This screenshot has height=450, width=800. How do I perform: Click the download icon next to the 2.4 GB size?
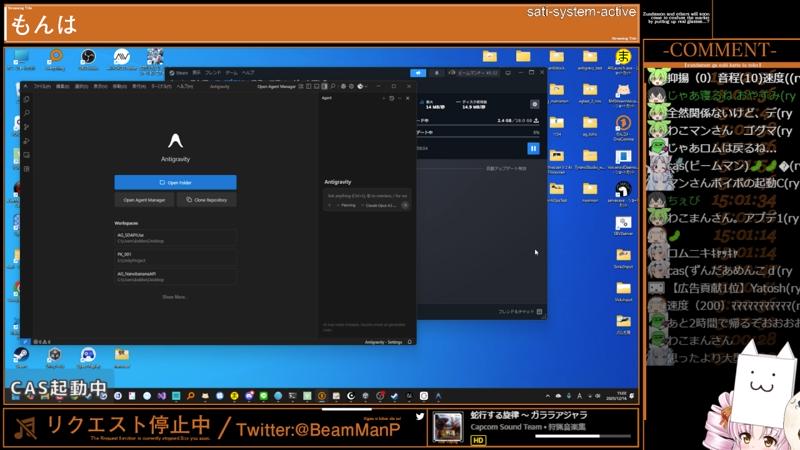pyautogui.click(x=536, y=120)
